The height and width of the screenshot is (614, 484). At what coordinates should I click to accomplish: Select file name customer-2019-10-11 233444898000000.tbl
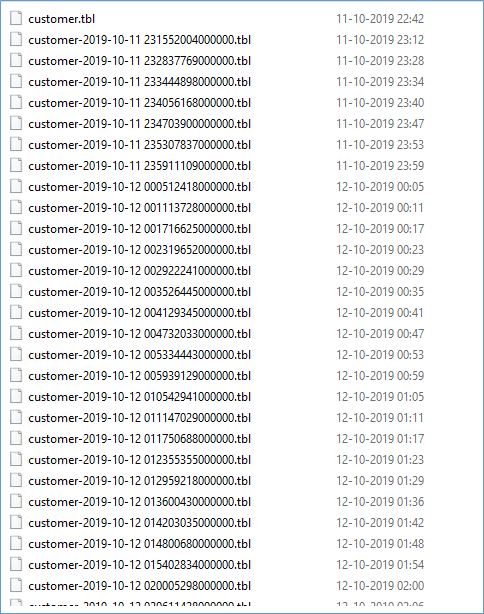139,82
